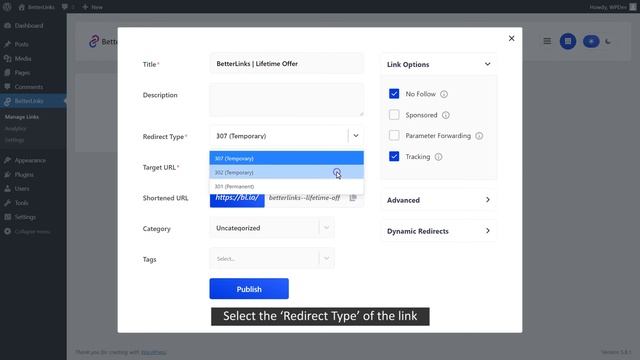The width and height of the screenshot is (640, 360).
Task: Enable Parameter Forwarding checkbox
Action: tap(394, 136)
